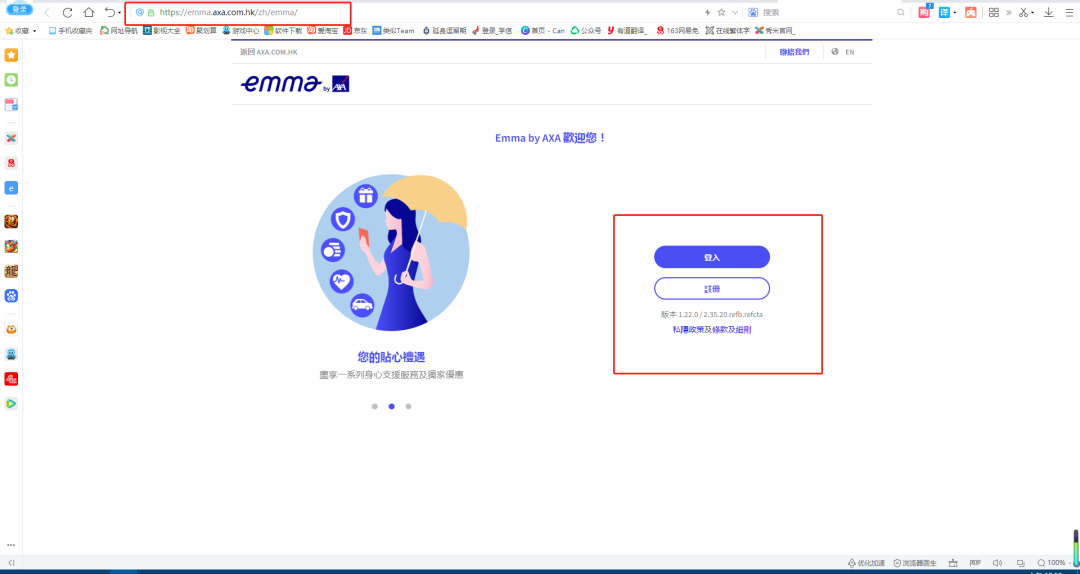The width and height of the screenshot is (1080, 574).
Task: Open the shopping extension icon with badge
Action: [x=925, y=12]
